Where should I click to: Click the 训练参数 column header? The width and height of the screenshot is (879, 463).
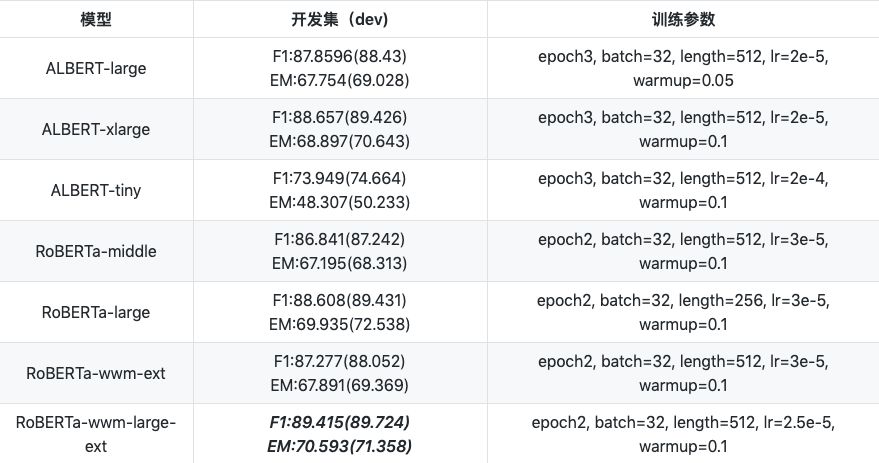point(682,20)
